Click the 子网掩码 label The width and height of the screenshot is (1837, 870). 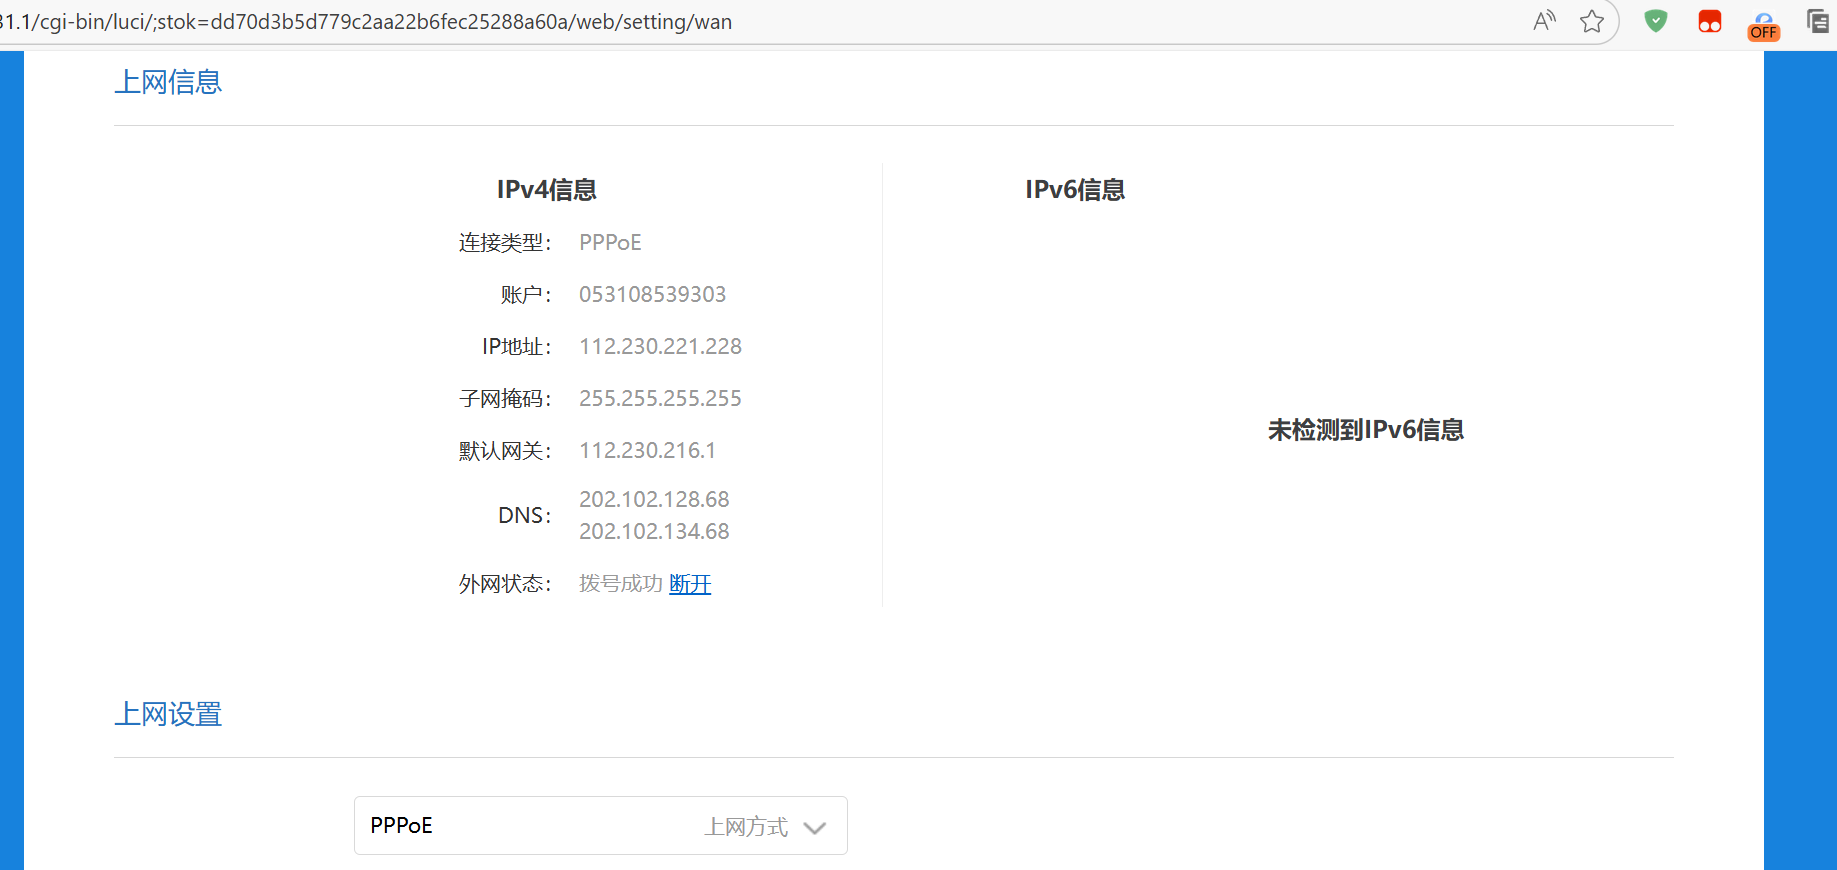click(x=505, y=399)
